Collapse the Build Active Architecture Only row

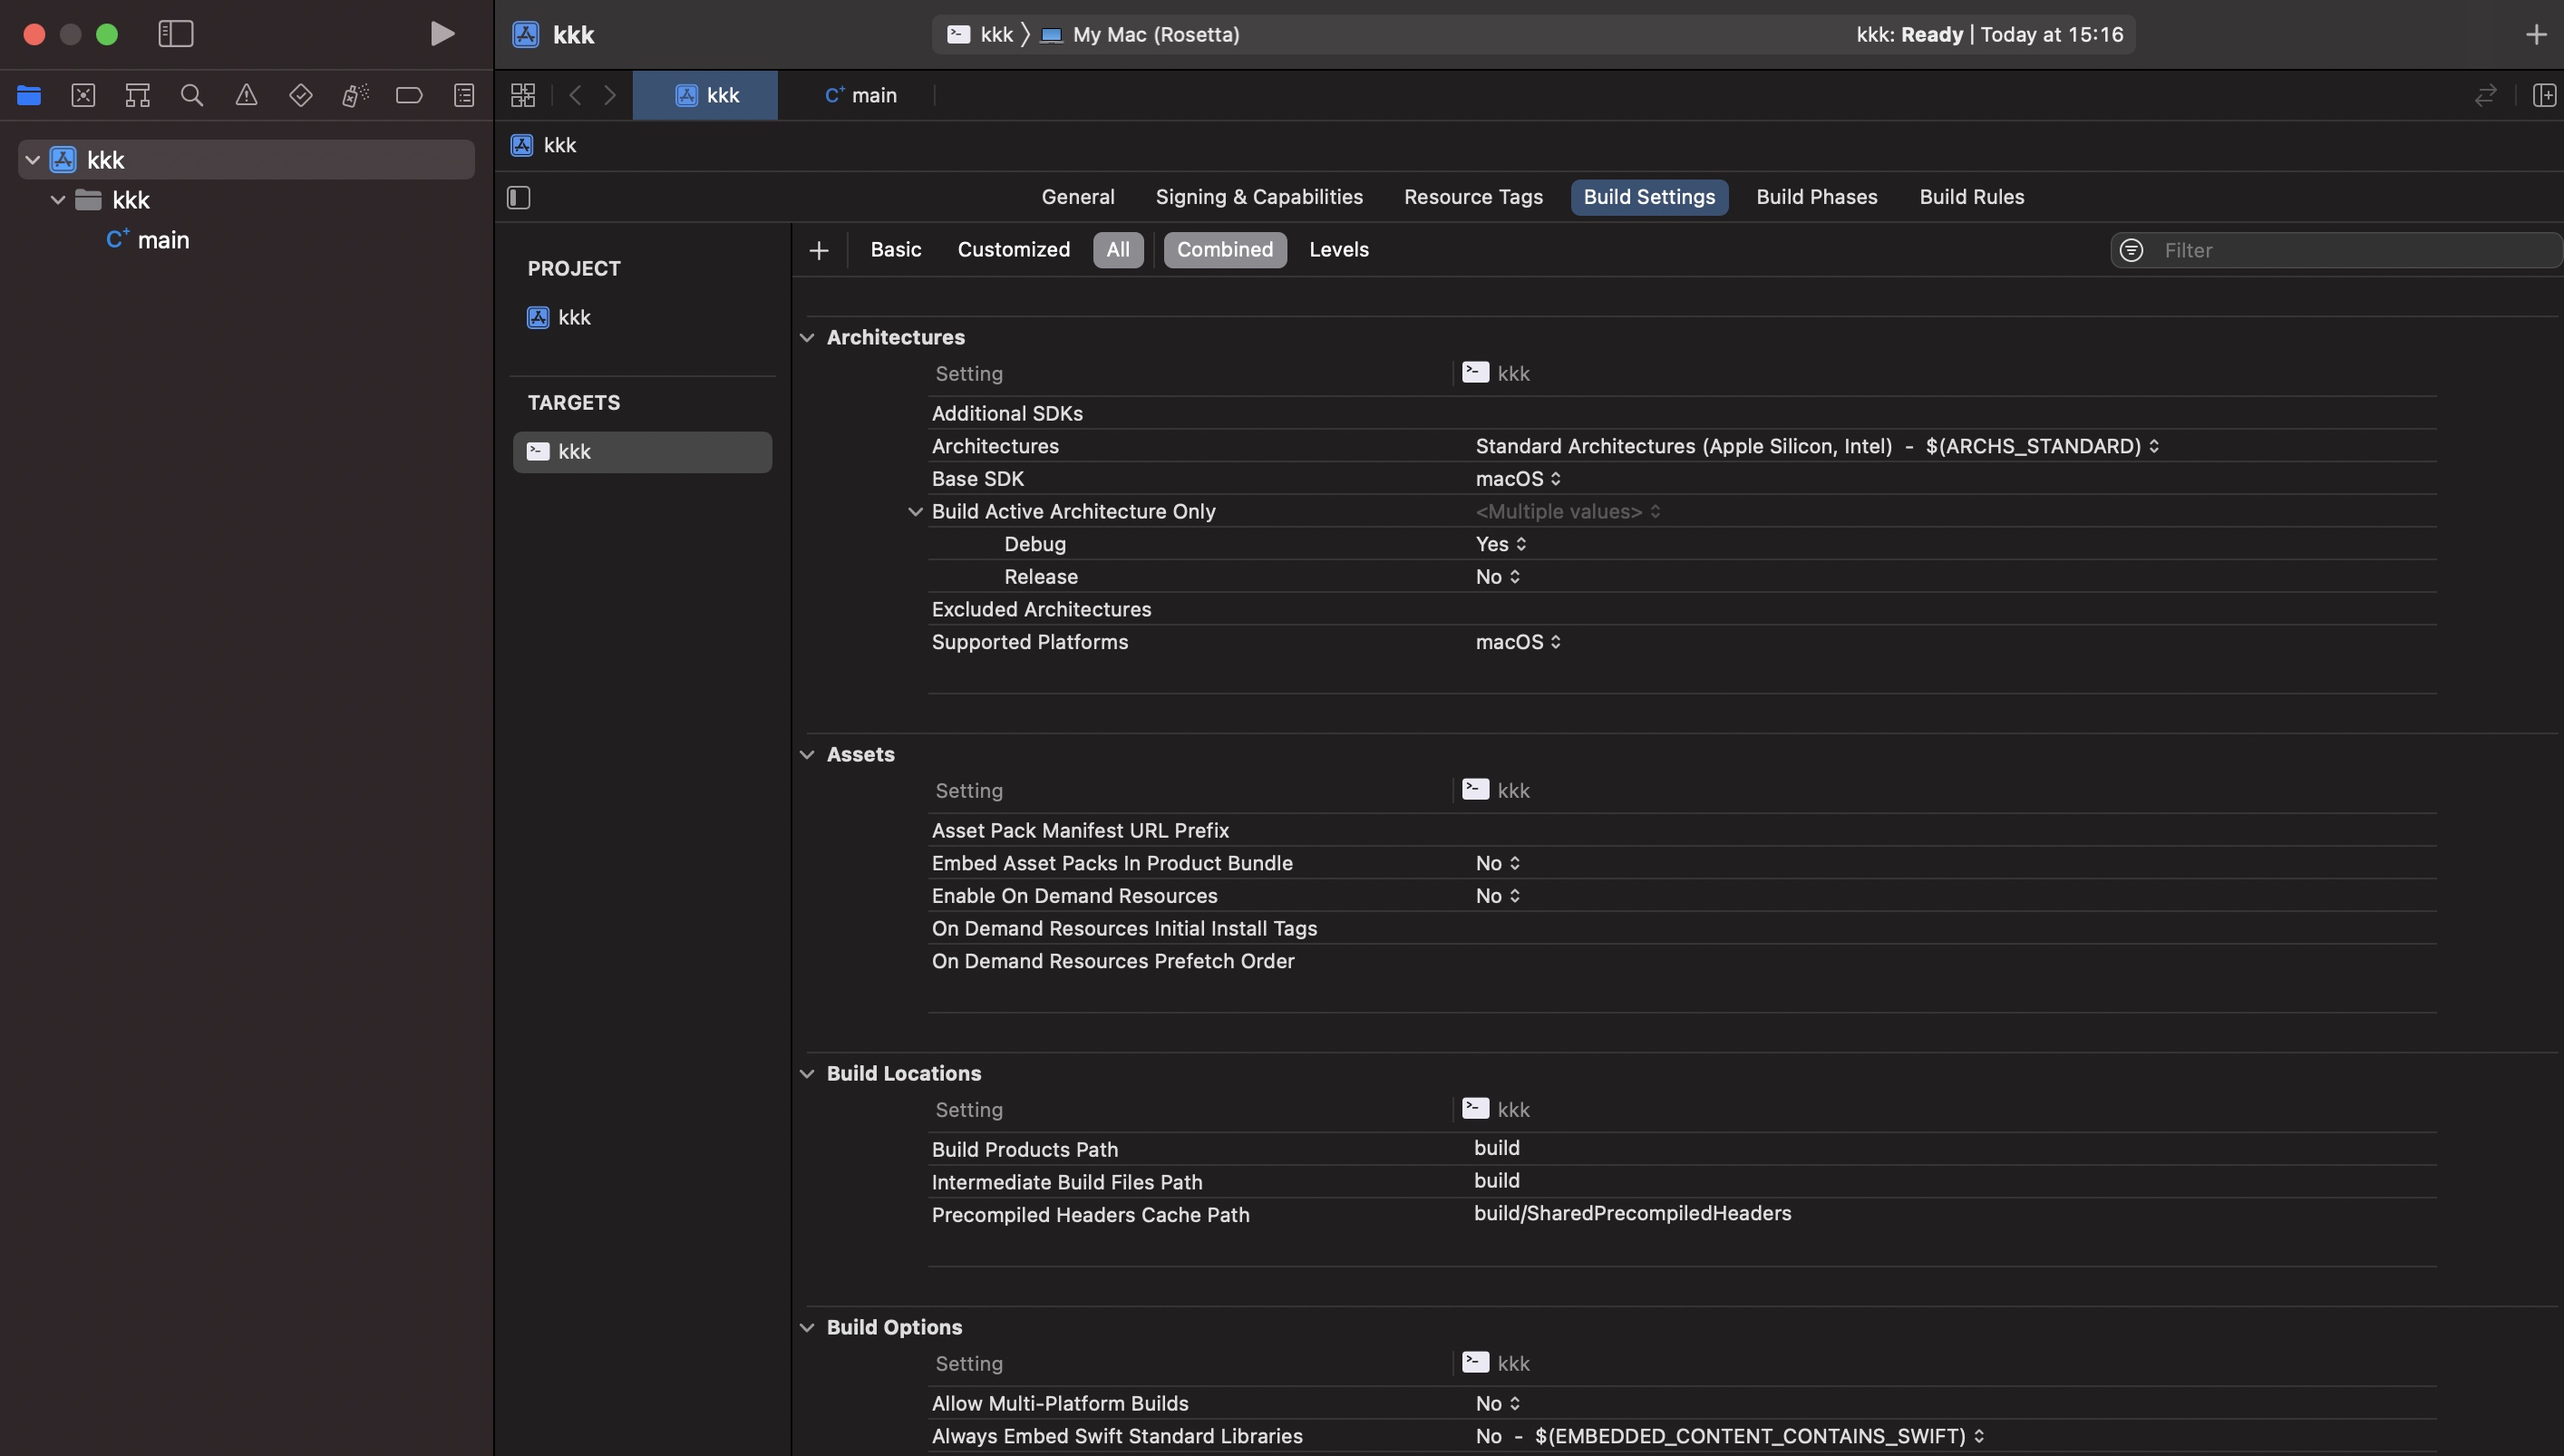pyautogui.click(x=915, y=512)
